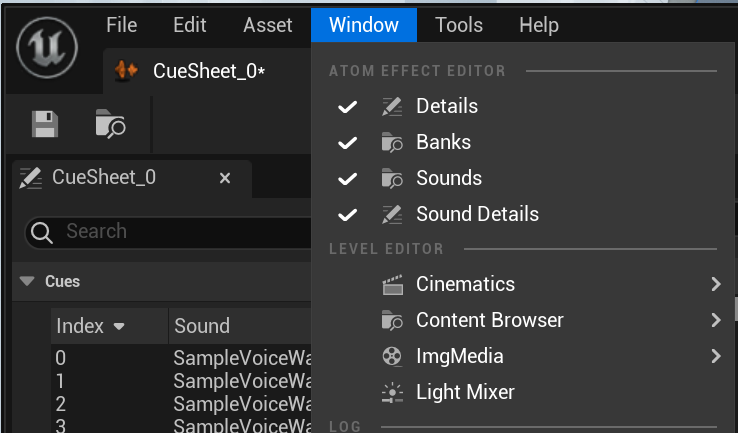
Task: Click the Index column sort arrow
Action: pyautogui.click(x=119, y=326)
